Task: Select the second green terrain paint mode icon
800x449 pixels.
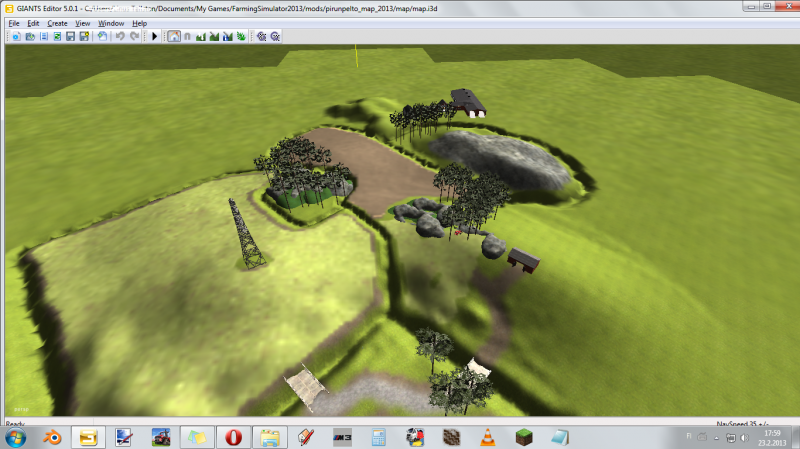Action: click(x=214, y=36)
